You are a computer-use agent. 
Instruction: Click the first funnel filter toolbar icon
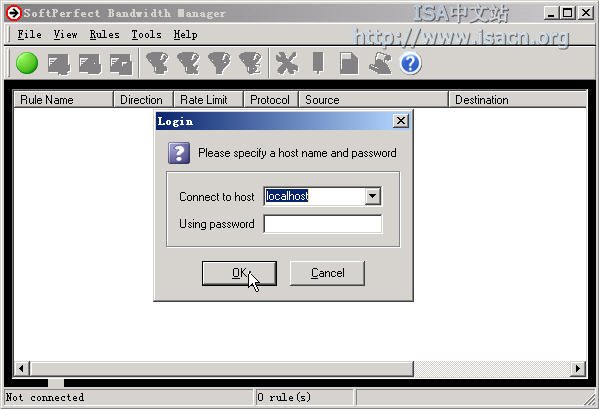[x=157, y=63]
